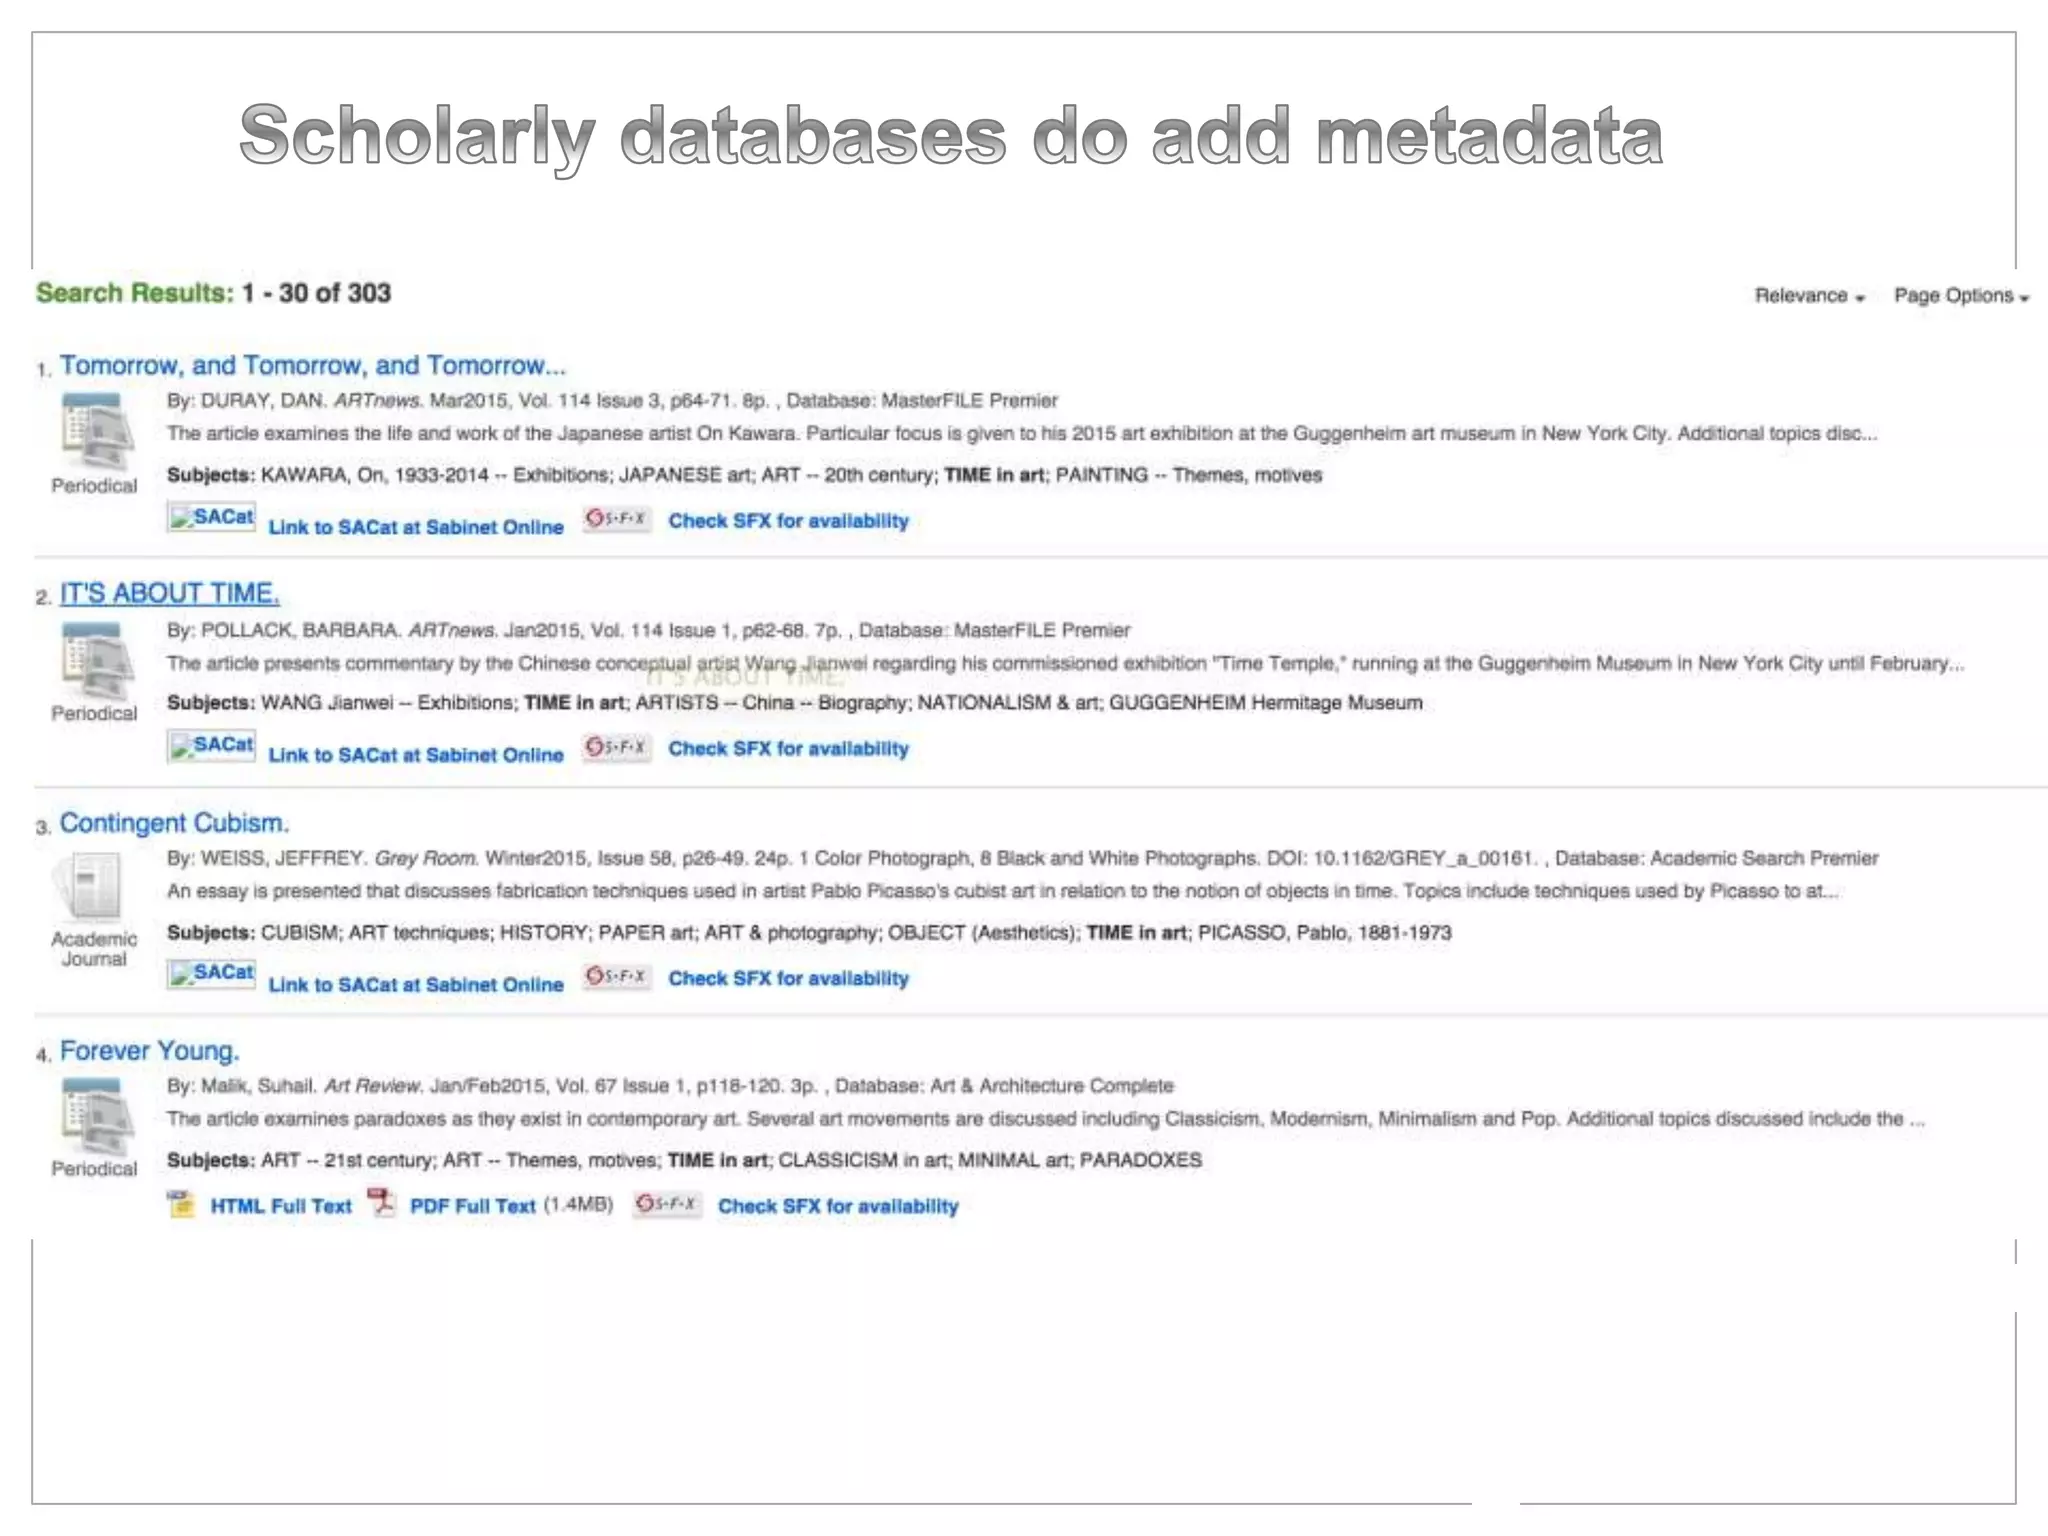Open the IT'S ABOUT TIME article title

[x=169, y=594]
